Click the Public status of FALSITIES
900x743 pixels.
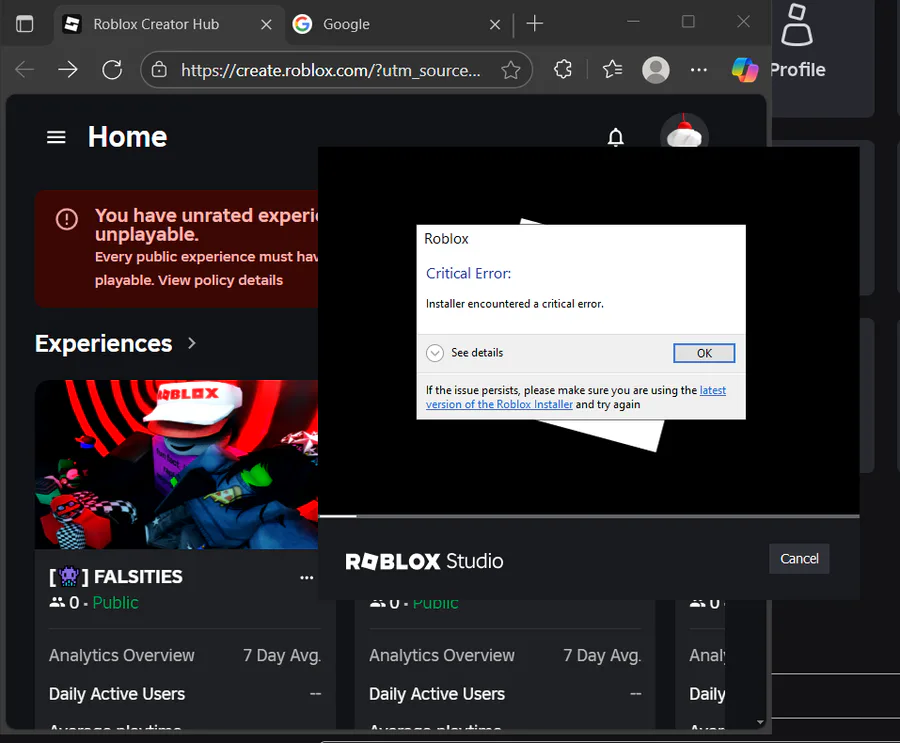tap(115, 602)
